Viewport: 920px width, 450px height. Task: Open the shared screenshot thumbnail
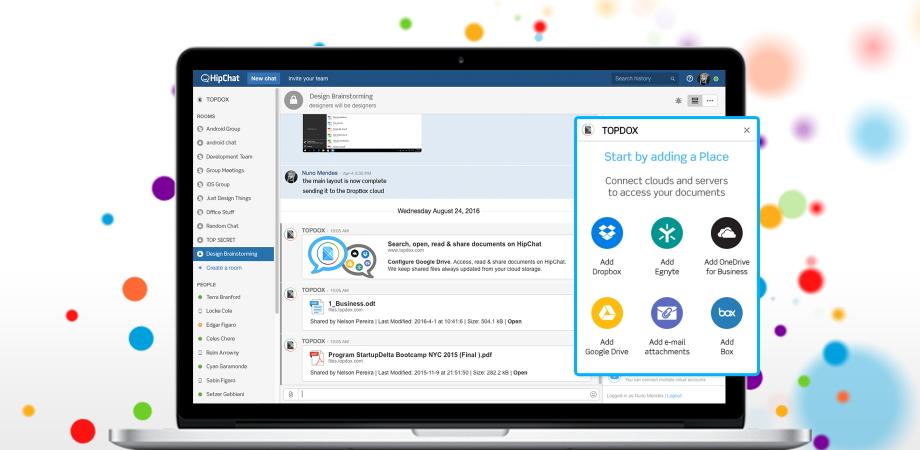[x=362, y=133]
